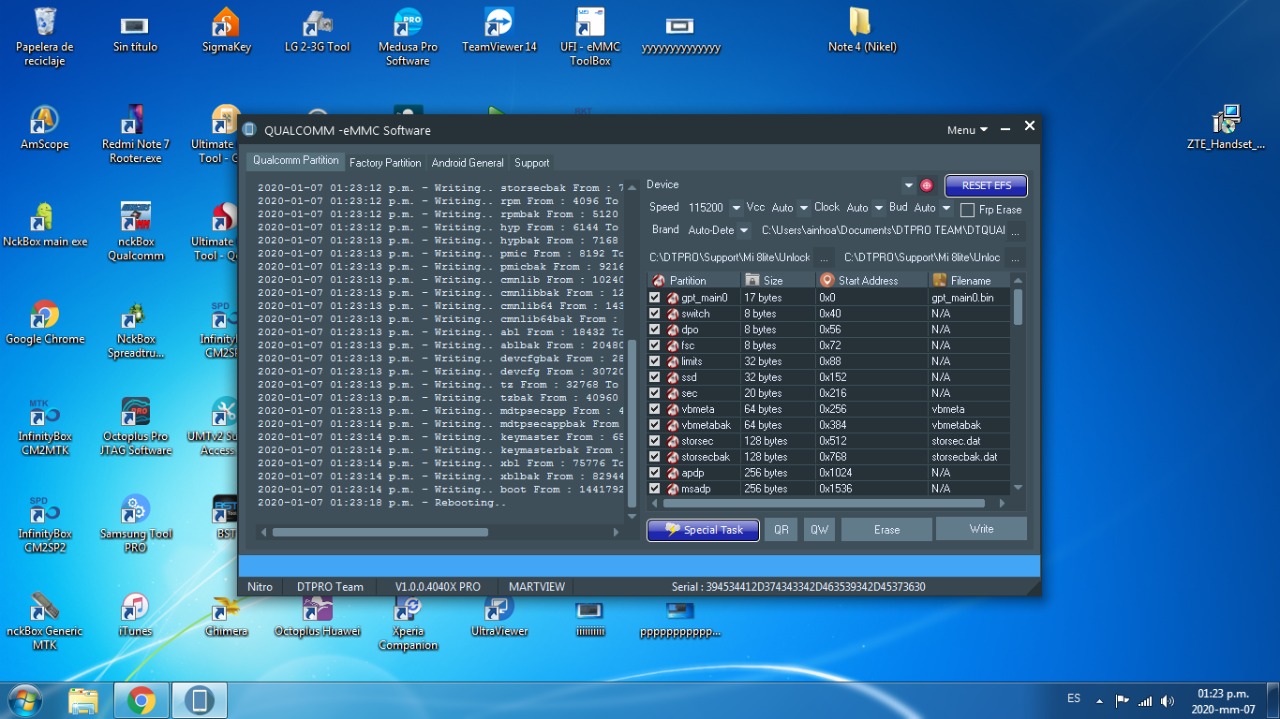Image resolution: width=1280 pixels, height=719 pixels.
Task: Switch to Support tab
Action: coord(531,162)
